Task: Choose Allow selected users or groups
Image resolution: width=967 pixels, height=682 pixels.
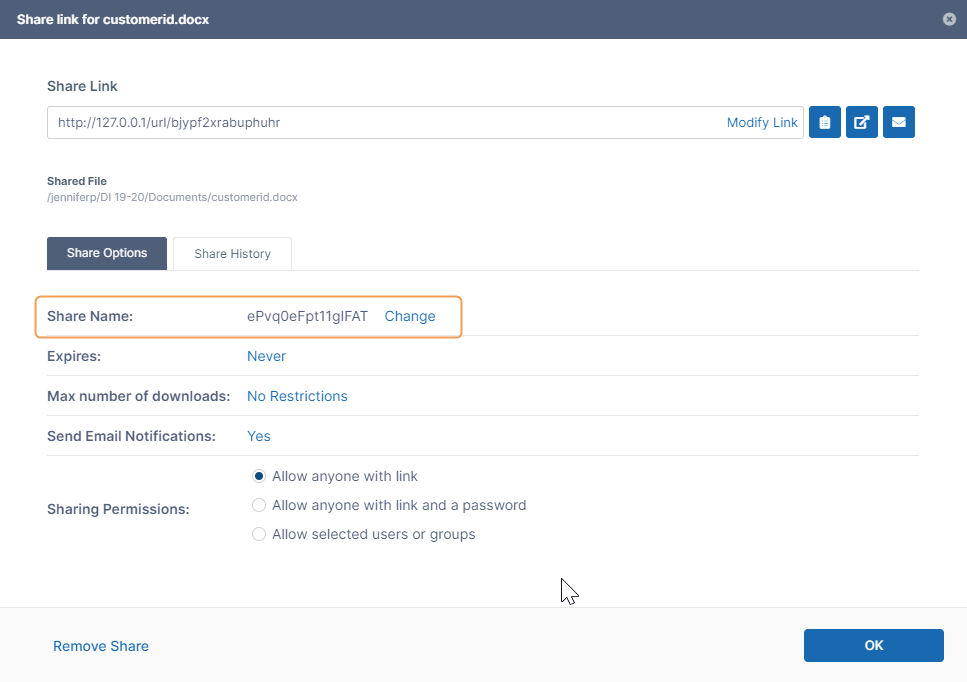Action: pyautogui.click(x=259, y=534)
